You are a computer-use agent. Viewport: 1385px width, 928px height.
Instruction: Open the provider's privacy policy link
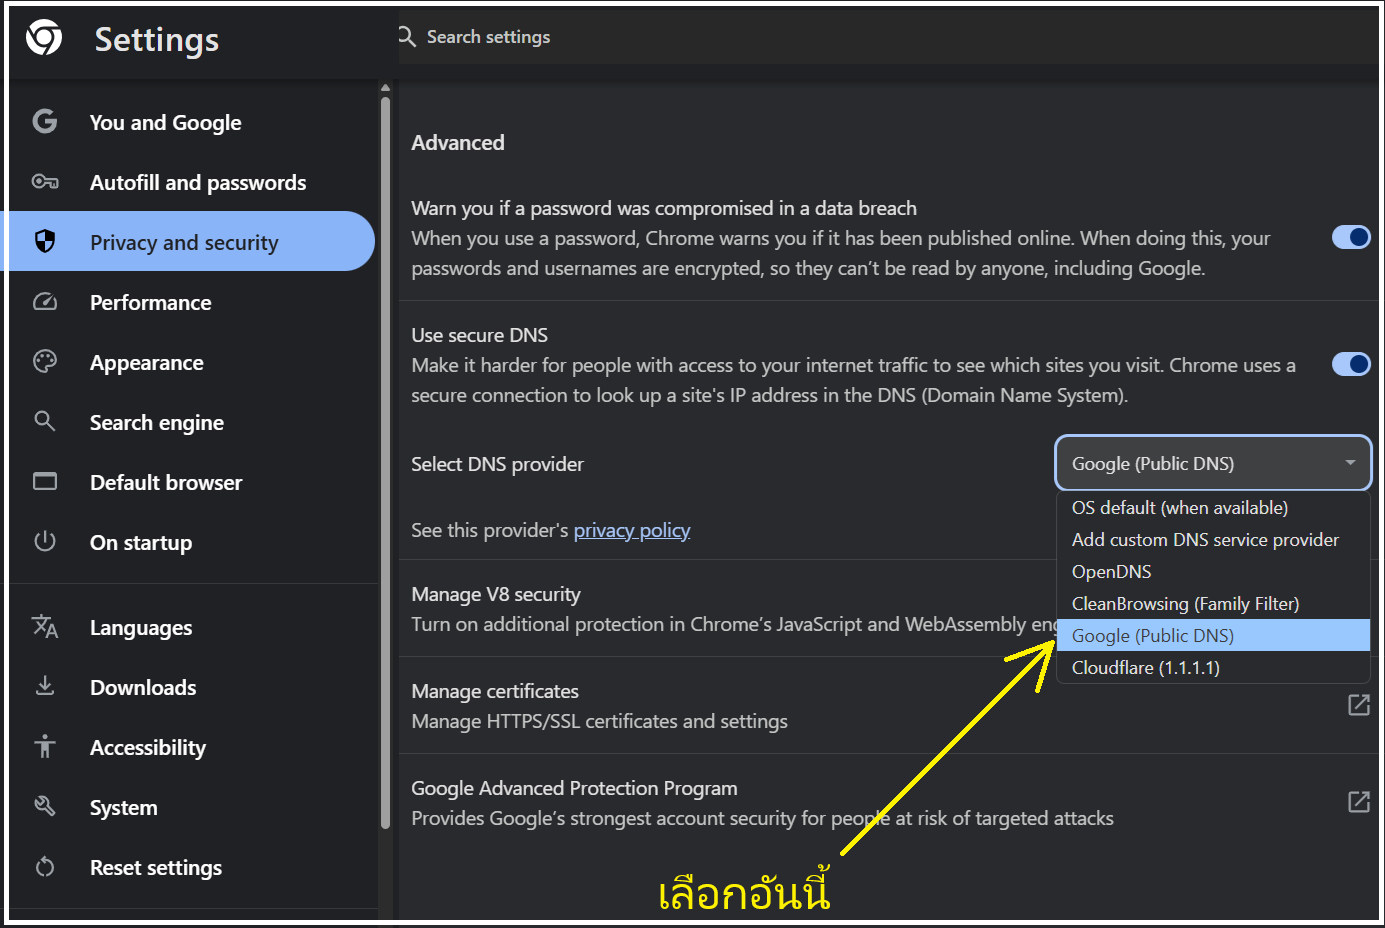coord(632,530)
